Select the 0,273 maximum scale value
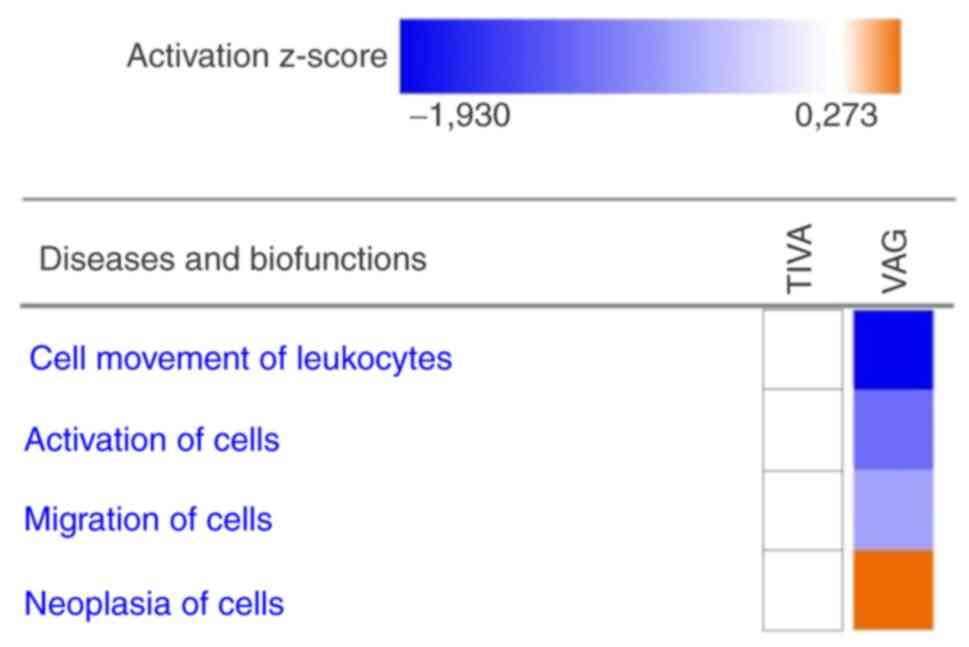The height and width of the screenshot is (647, 969). point(837,117)
